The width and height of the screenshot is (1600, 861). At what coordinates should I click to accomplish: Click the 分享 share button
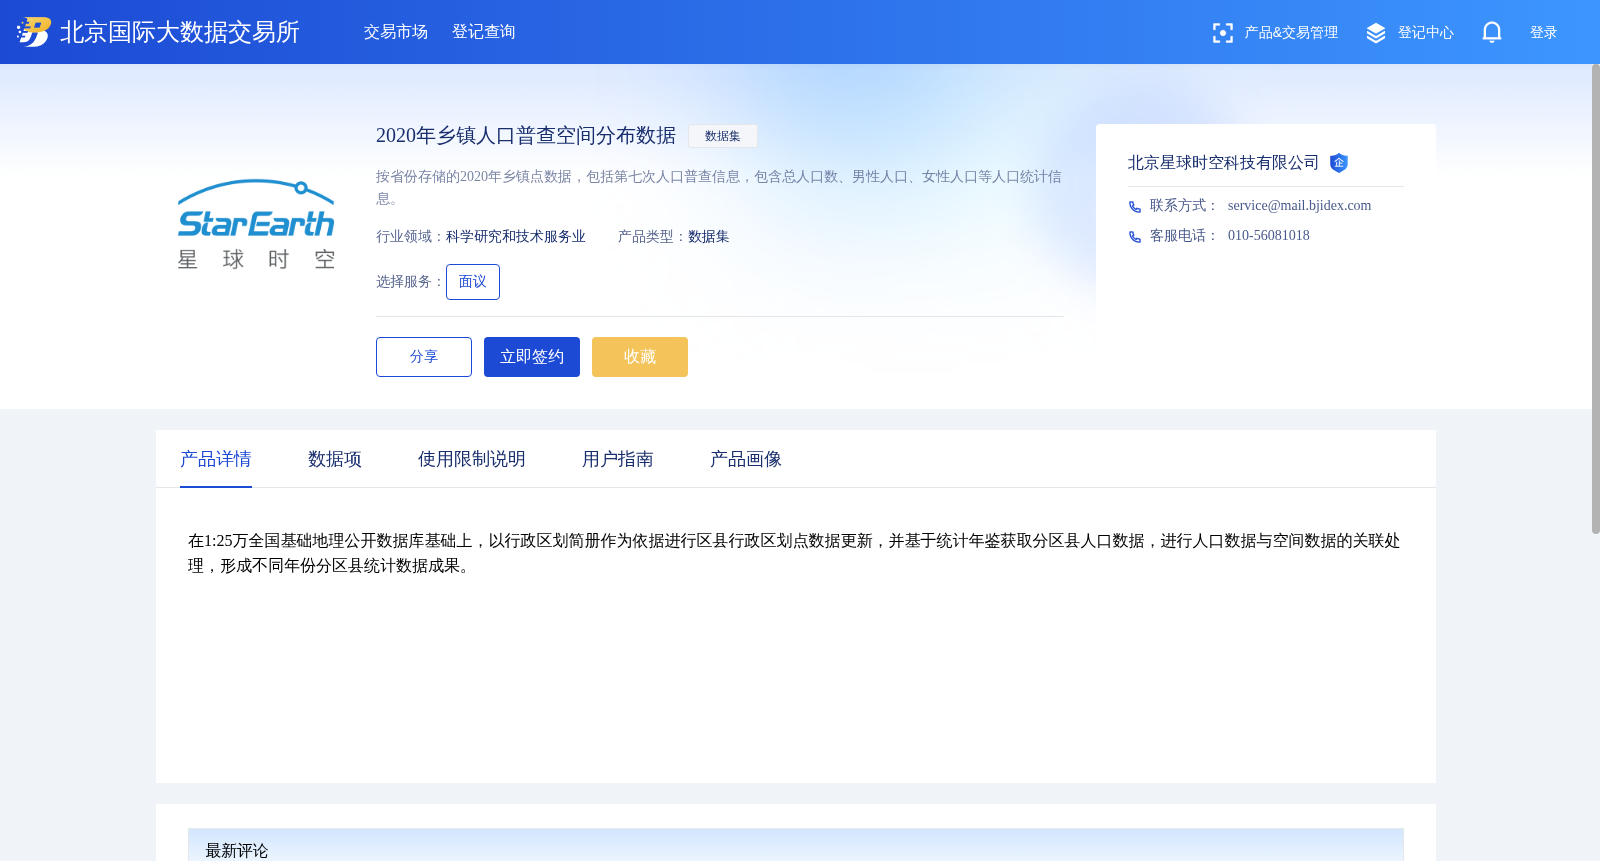[x=424, y=357]
